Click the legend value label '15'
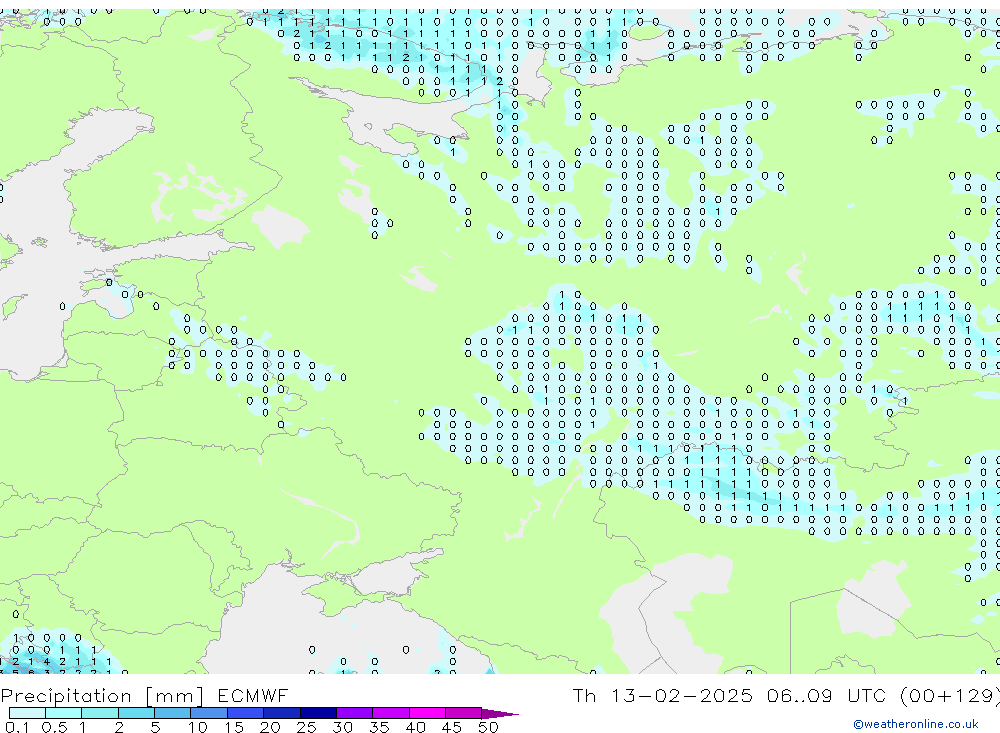The width and height of the screenshot is (1000, 733). (234, 727)
